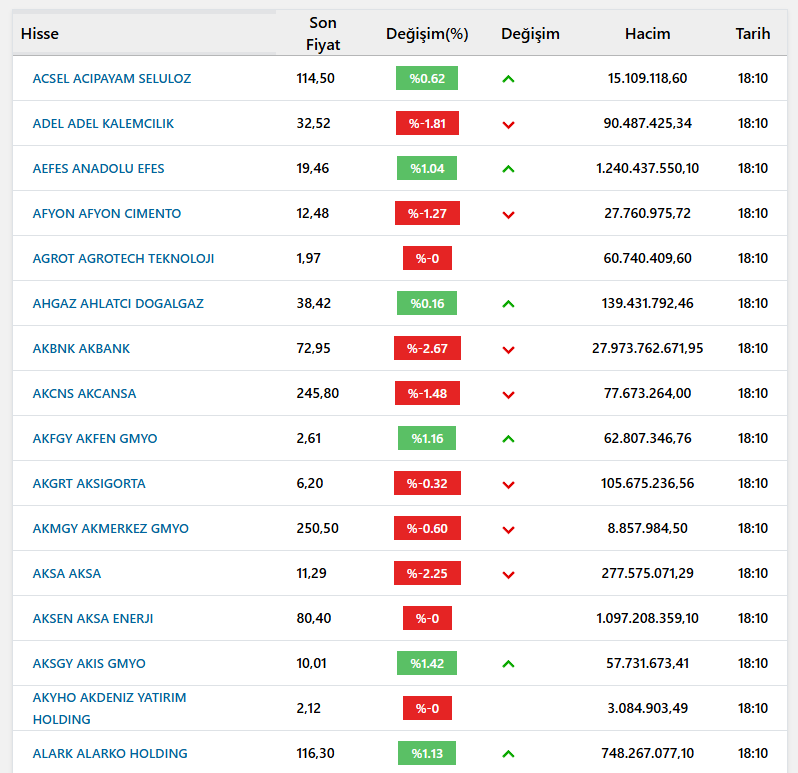The width and height of the screenshot is (798, 773).
Task: Open the AGROT AGROTECH TEKNOLOJI link
Action: point(123,259)
